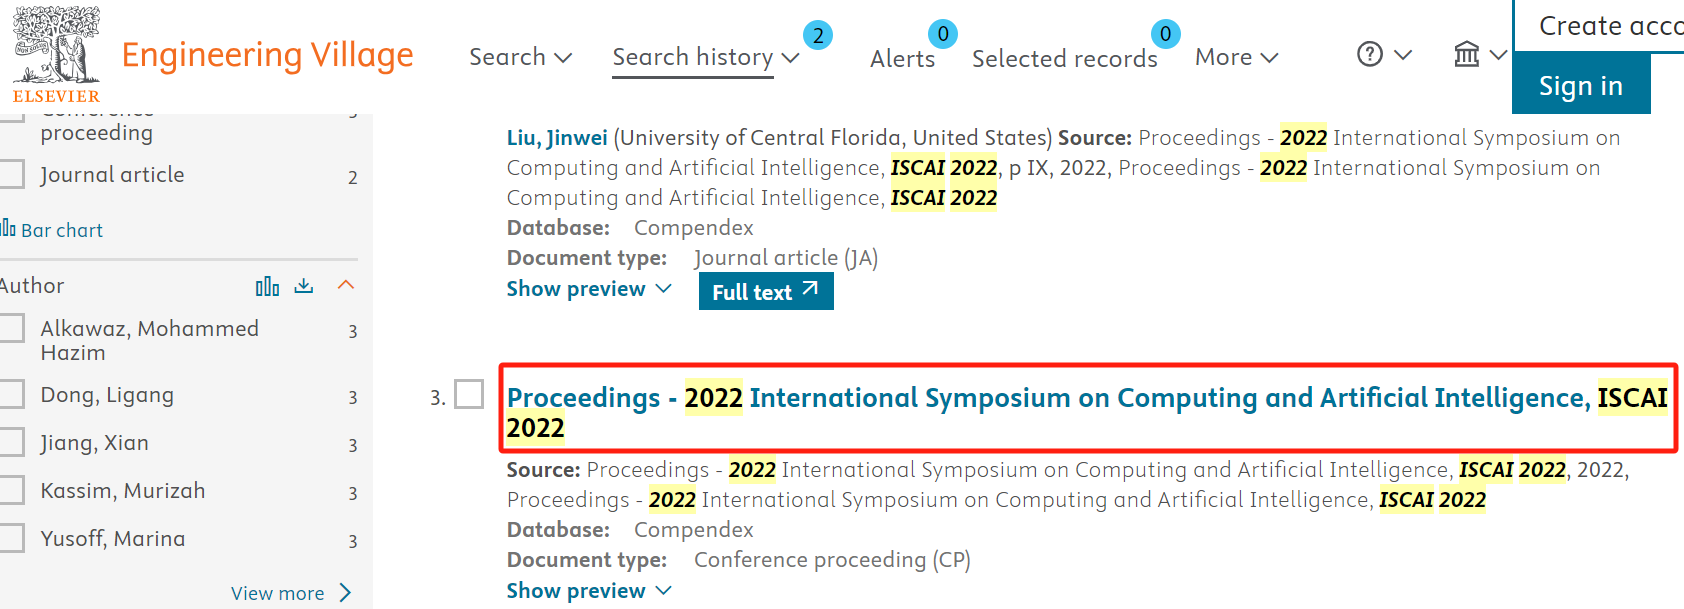The width and height of the screenshot is (1684, 609).
Task: Go to Alerts
Action: pyautogui.click(x=902, y=59)
